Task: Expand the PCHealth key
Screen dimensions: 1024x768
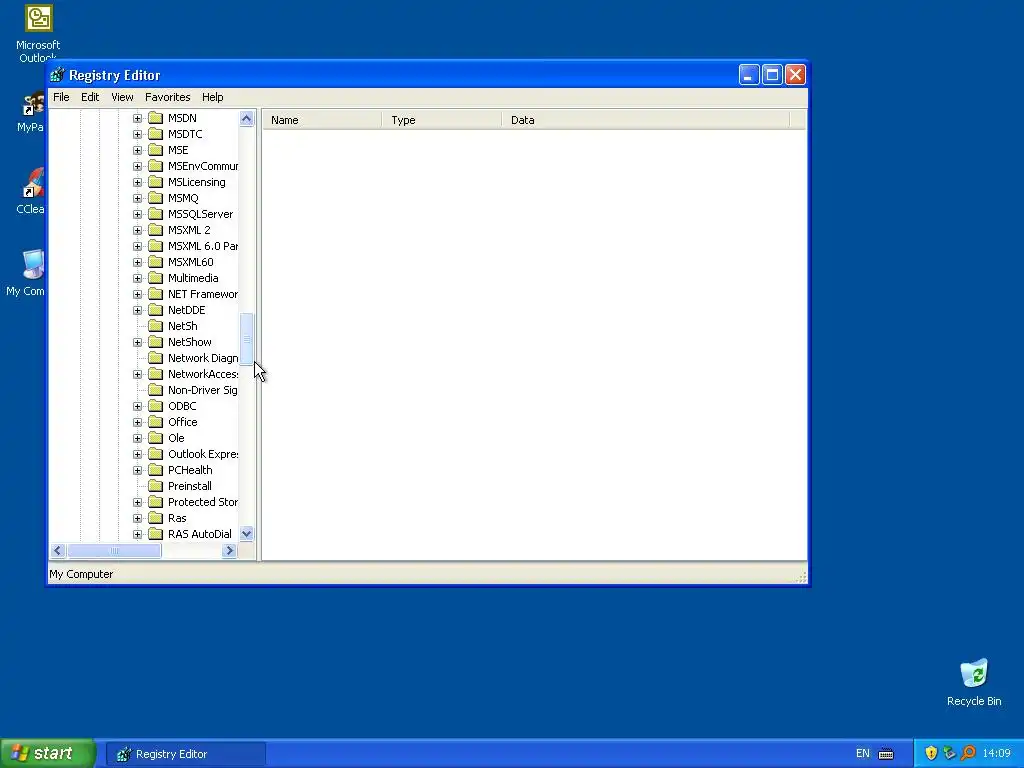Action: tap(137, 470)
